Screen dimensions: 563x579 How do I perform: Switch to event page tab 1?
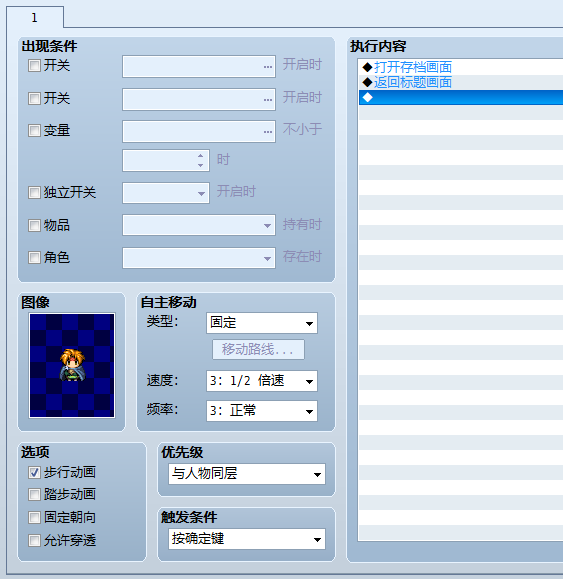[x=35, y=17]
